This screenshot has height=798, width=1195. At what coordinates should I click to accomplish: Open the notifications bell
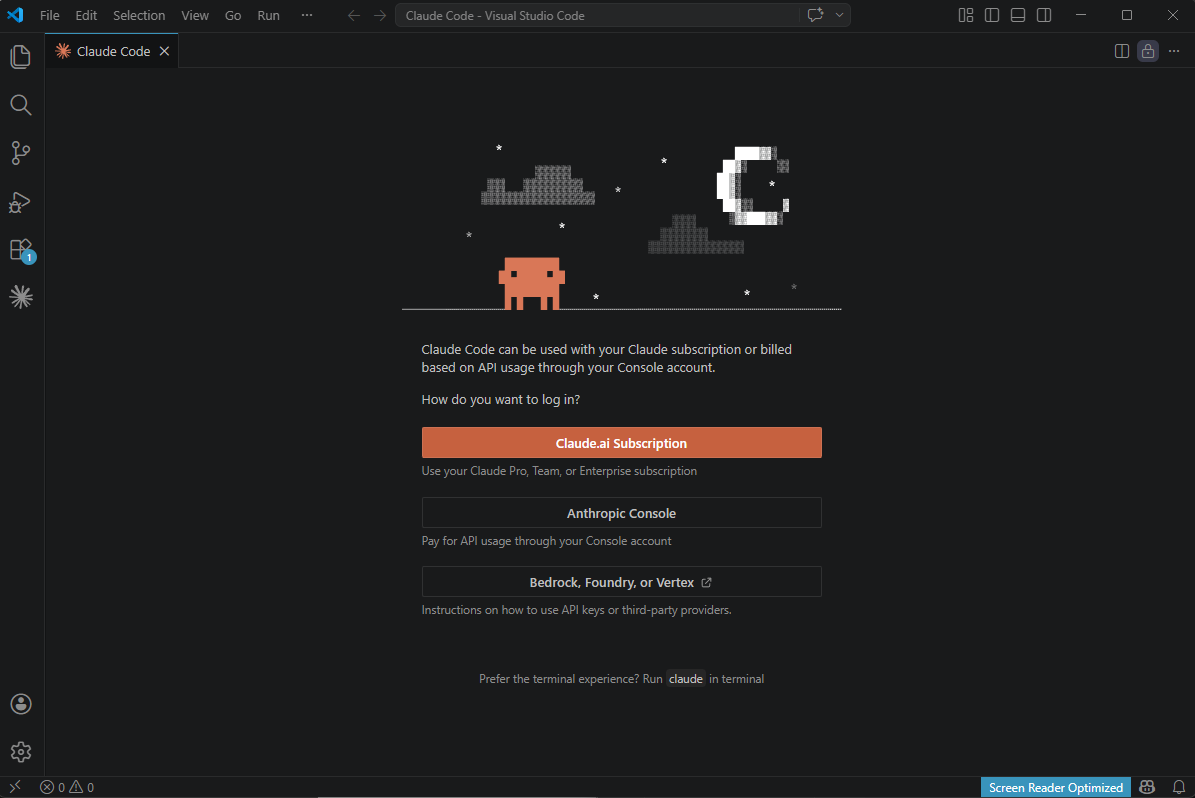pyautogui.click(x=1178, y=787)
